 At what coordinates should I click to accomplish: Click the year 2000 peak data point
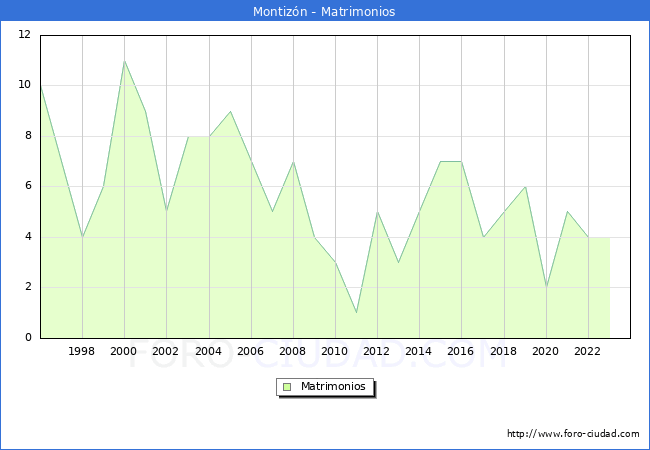[x=124, y=61]
